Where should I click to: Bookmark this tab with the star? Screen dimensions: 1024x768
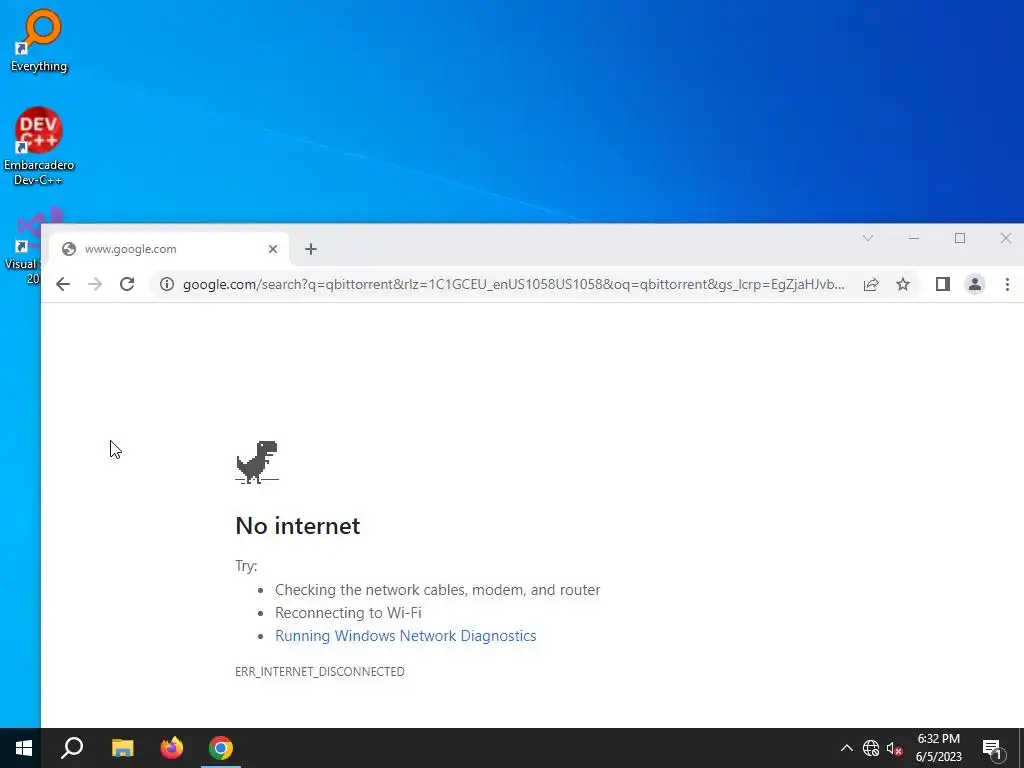pos(903,284)
